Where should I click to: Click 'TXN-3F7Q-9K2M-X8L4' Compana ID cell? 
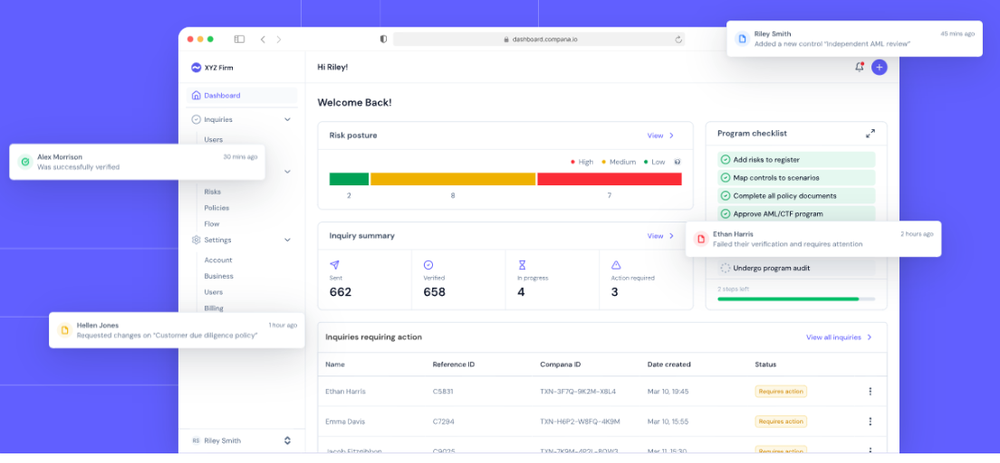[578, 392]
